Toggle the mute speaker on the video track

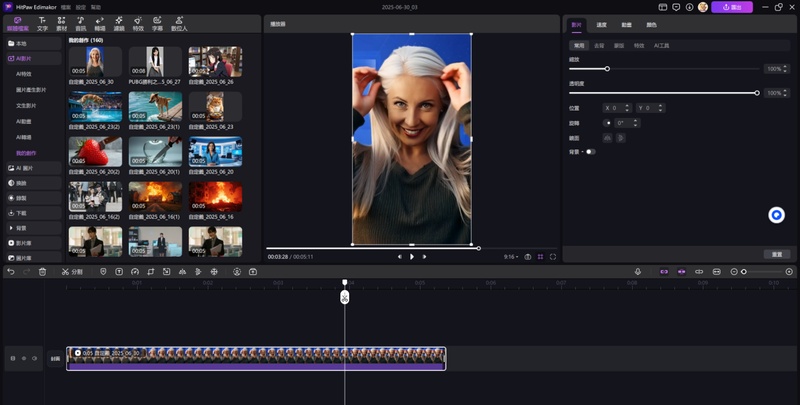click(x=34, y=359)
